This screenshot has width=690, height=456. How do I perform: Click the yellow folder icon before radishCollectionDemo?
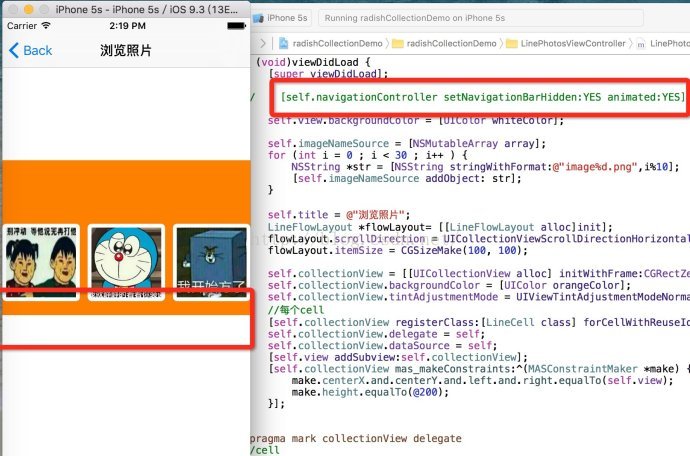click(398, 43)
